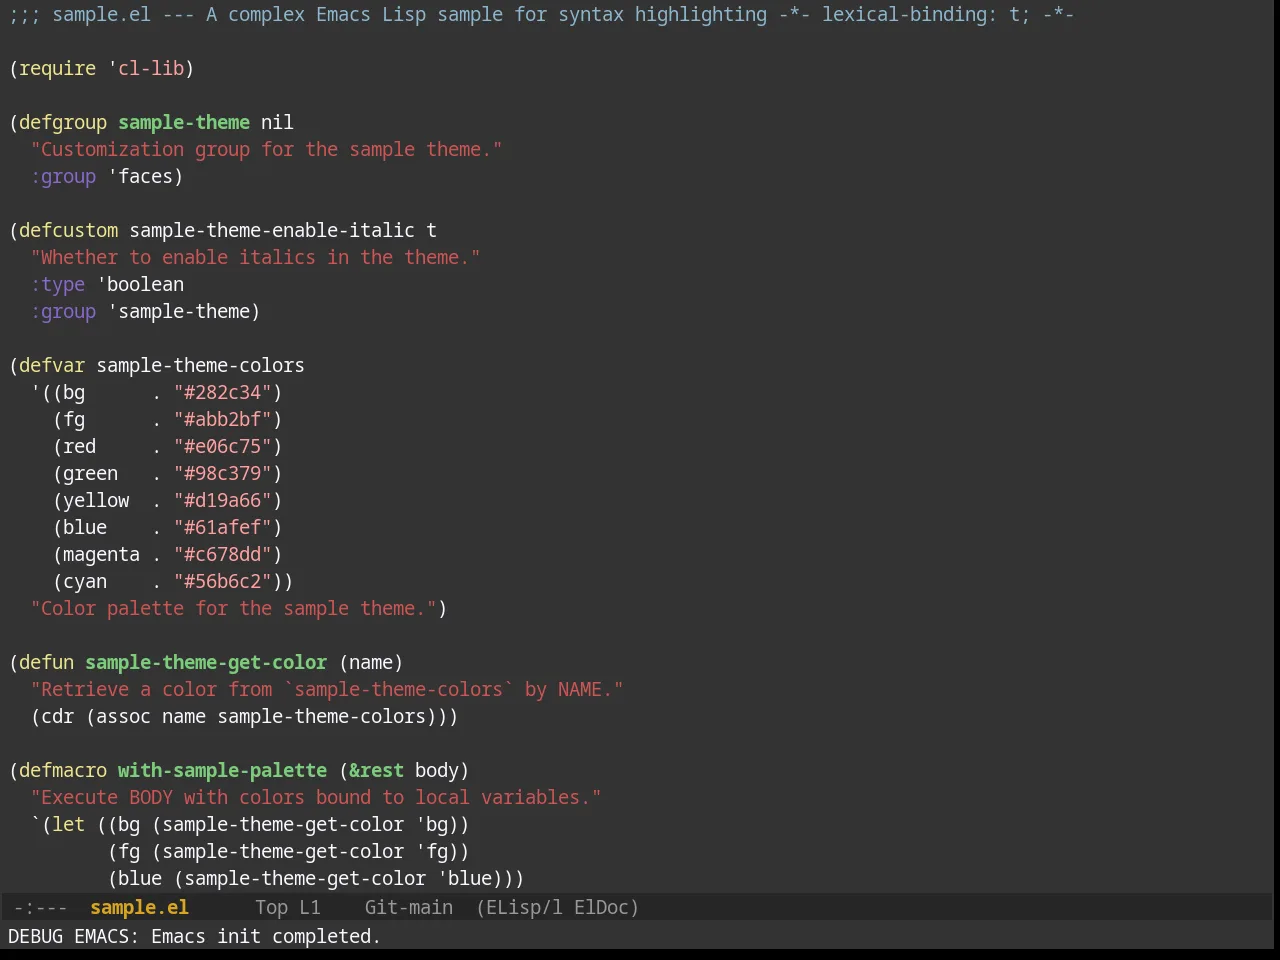Click the ':type' keyword
The width and height of the screenshot is (1280, 960).
pos(58,284)
